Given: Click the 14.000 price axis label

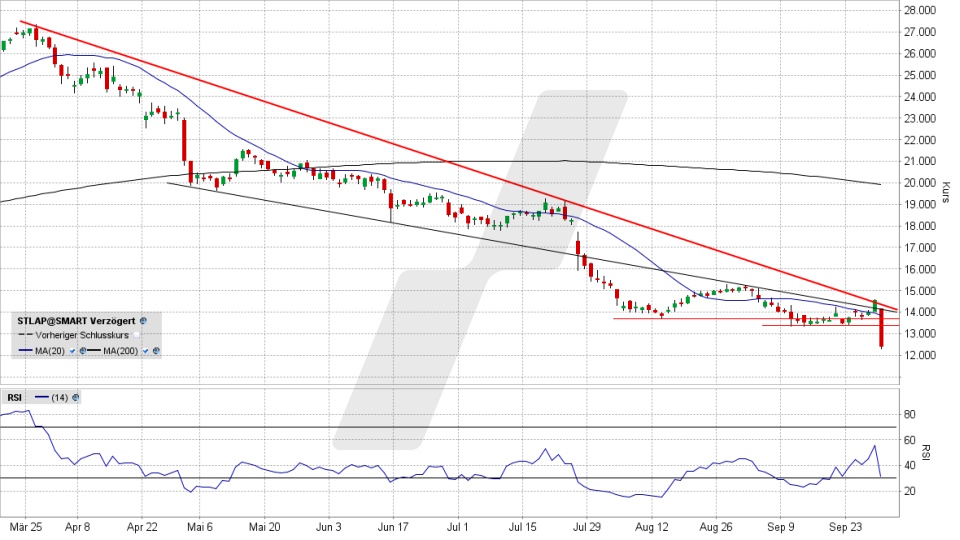Looking at the screenshot, I should point(920,312).
